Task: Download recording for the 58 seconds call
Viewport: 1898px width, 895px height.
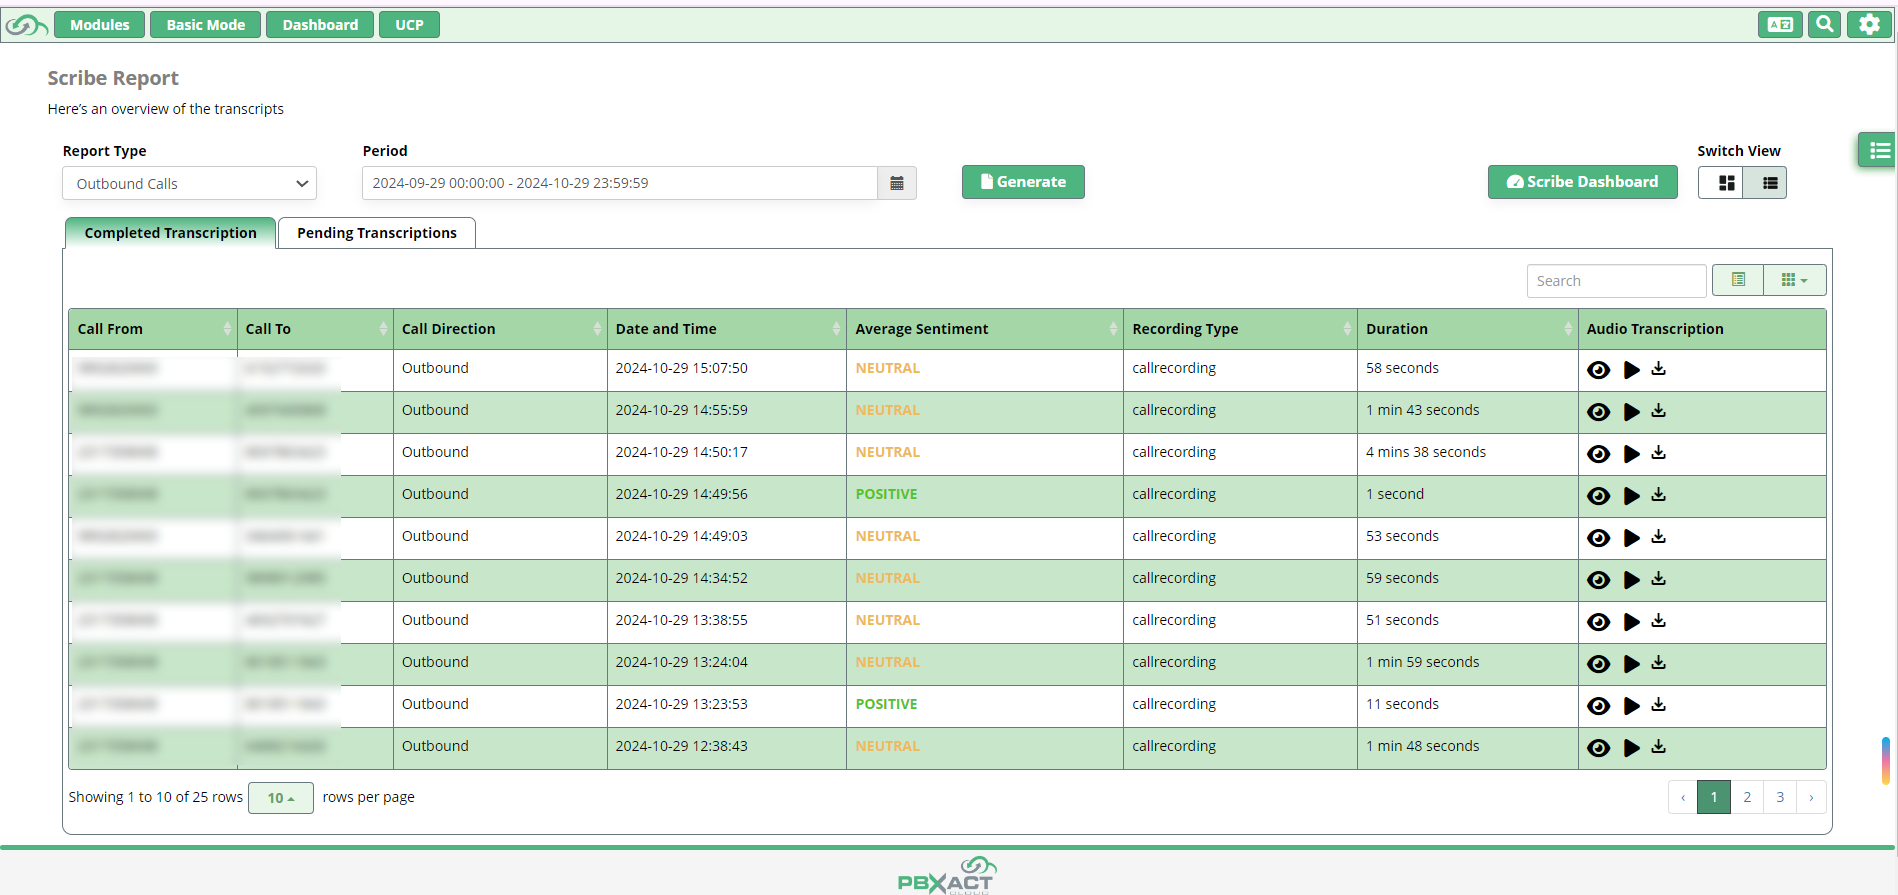Action: coord(1659,369)
